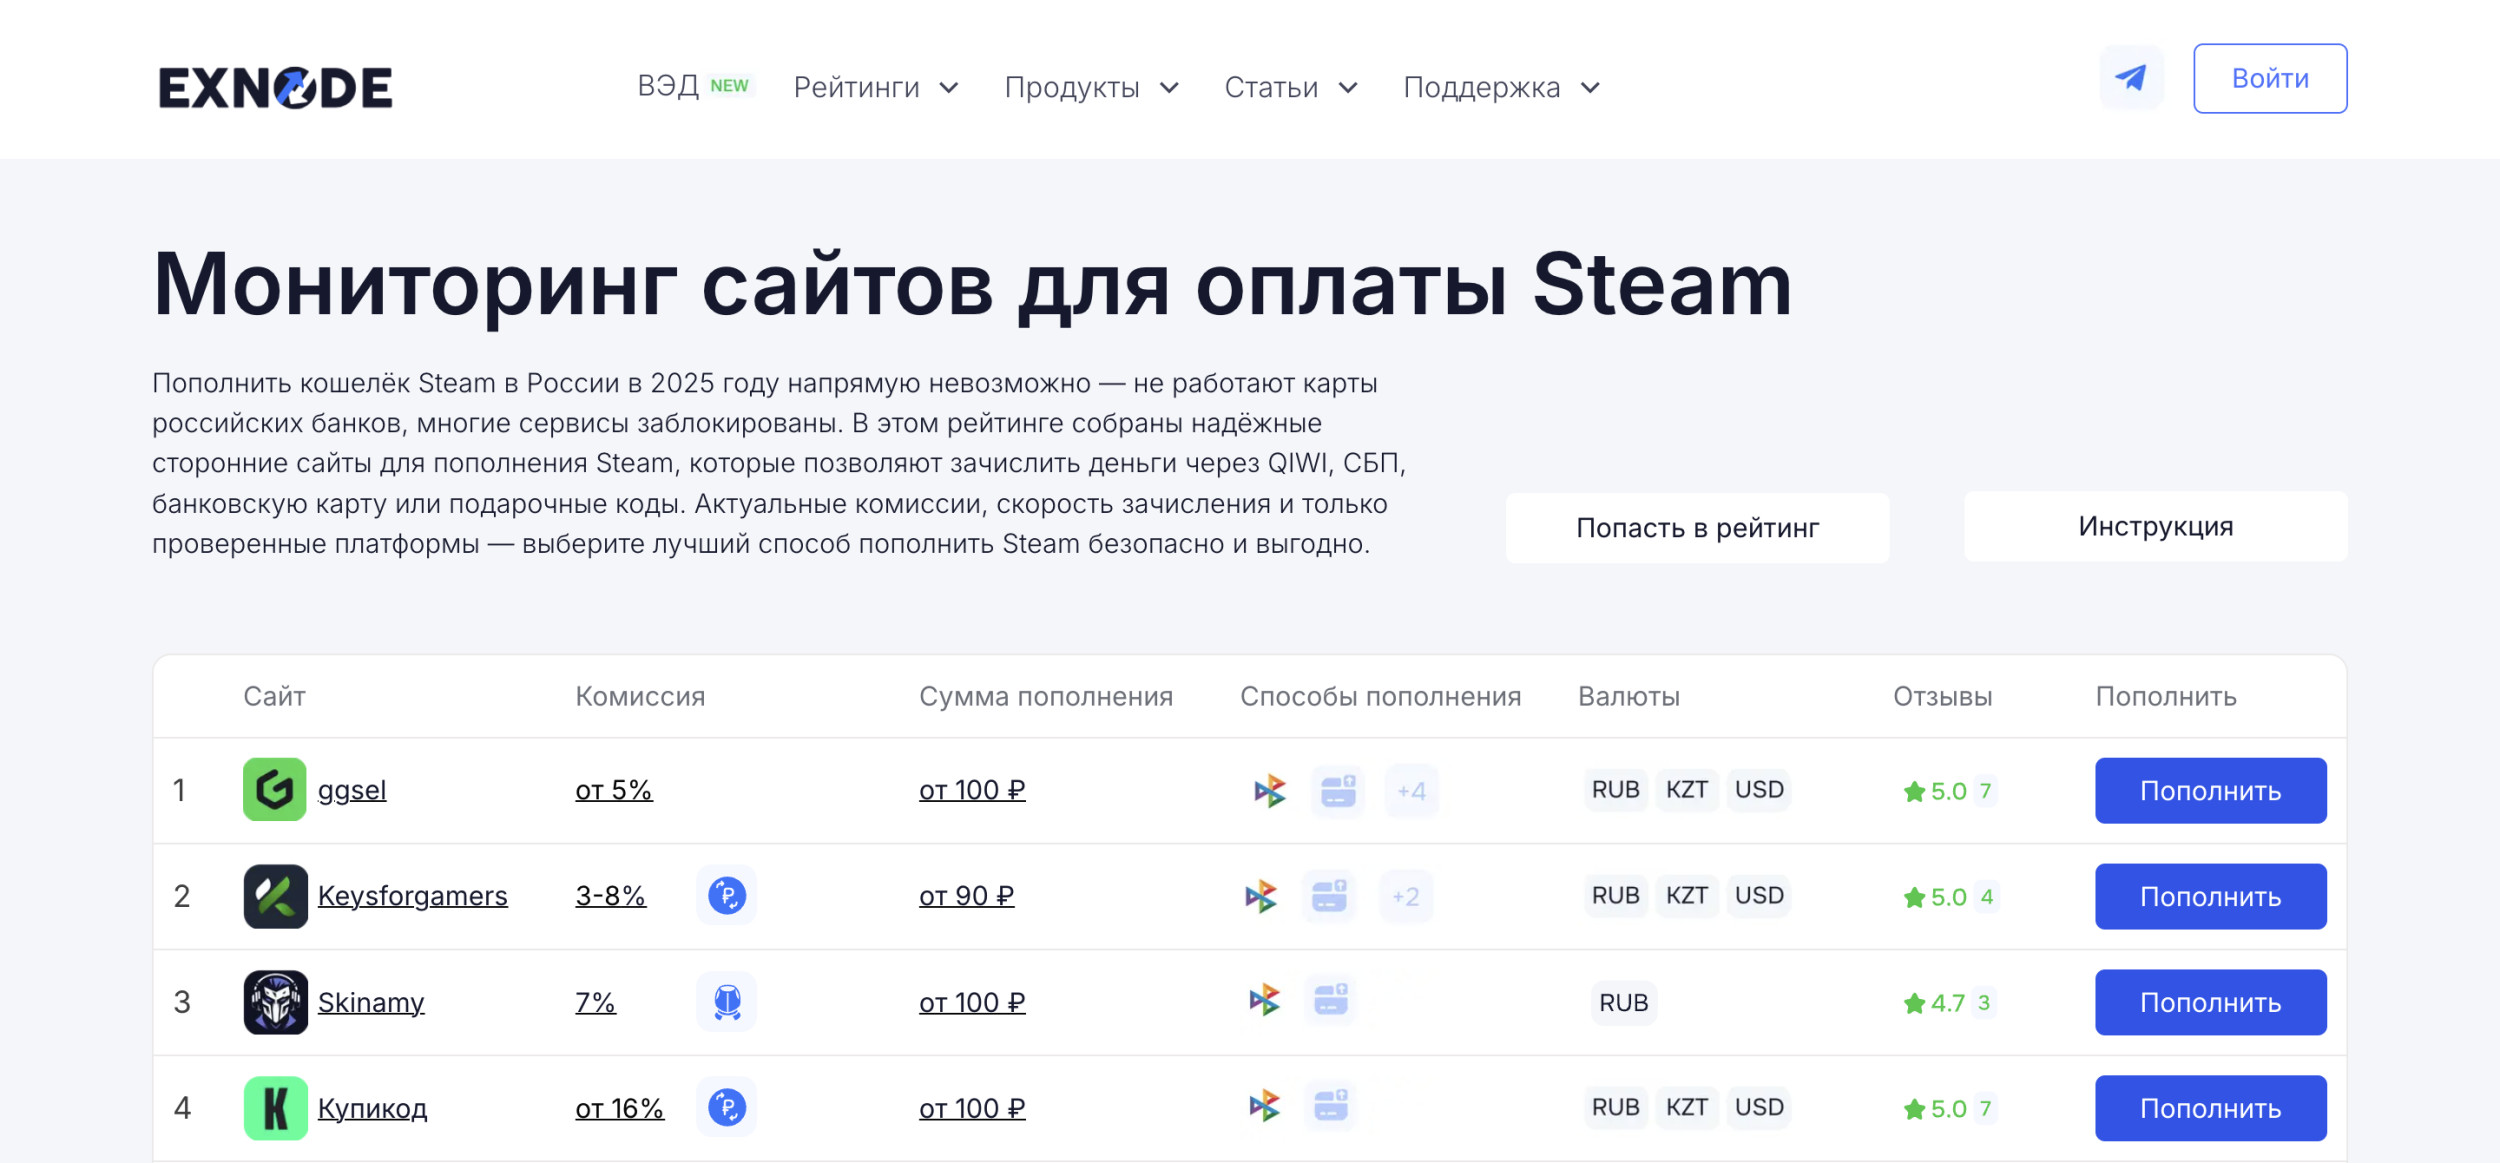Click the green ggsel site logo
The image size is (2500, 1163).
coord(274,790)
